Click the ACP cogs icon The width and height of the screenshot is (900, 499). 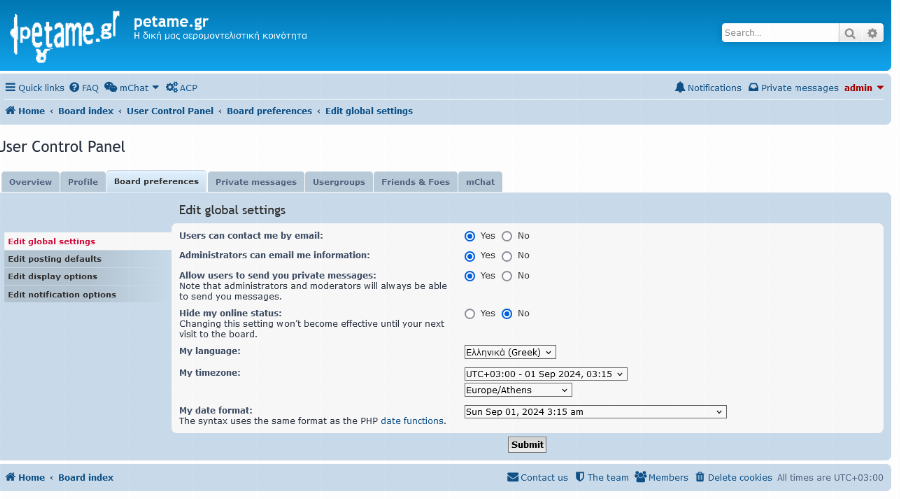172,87
